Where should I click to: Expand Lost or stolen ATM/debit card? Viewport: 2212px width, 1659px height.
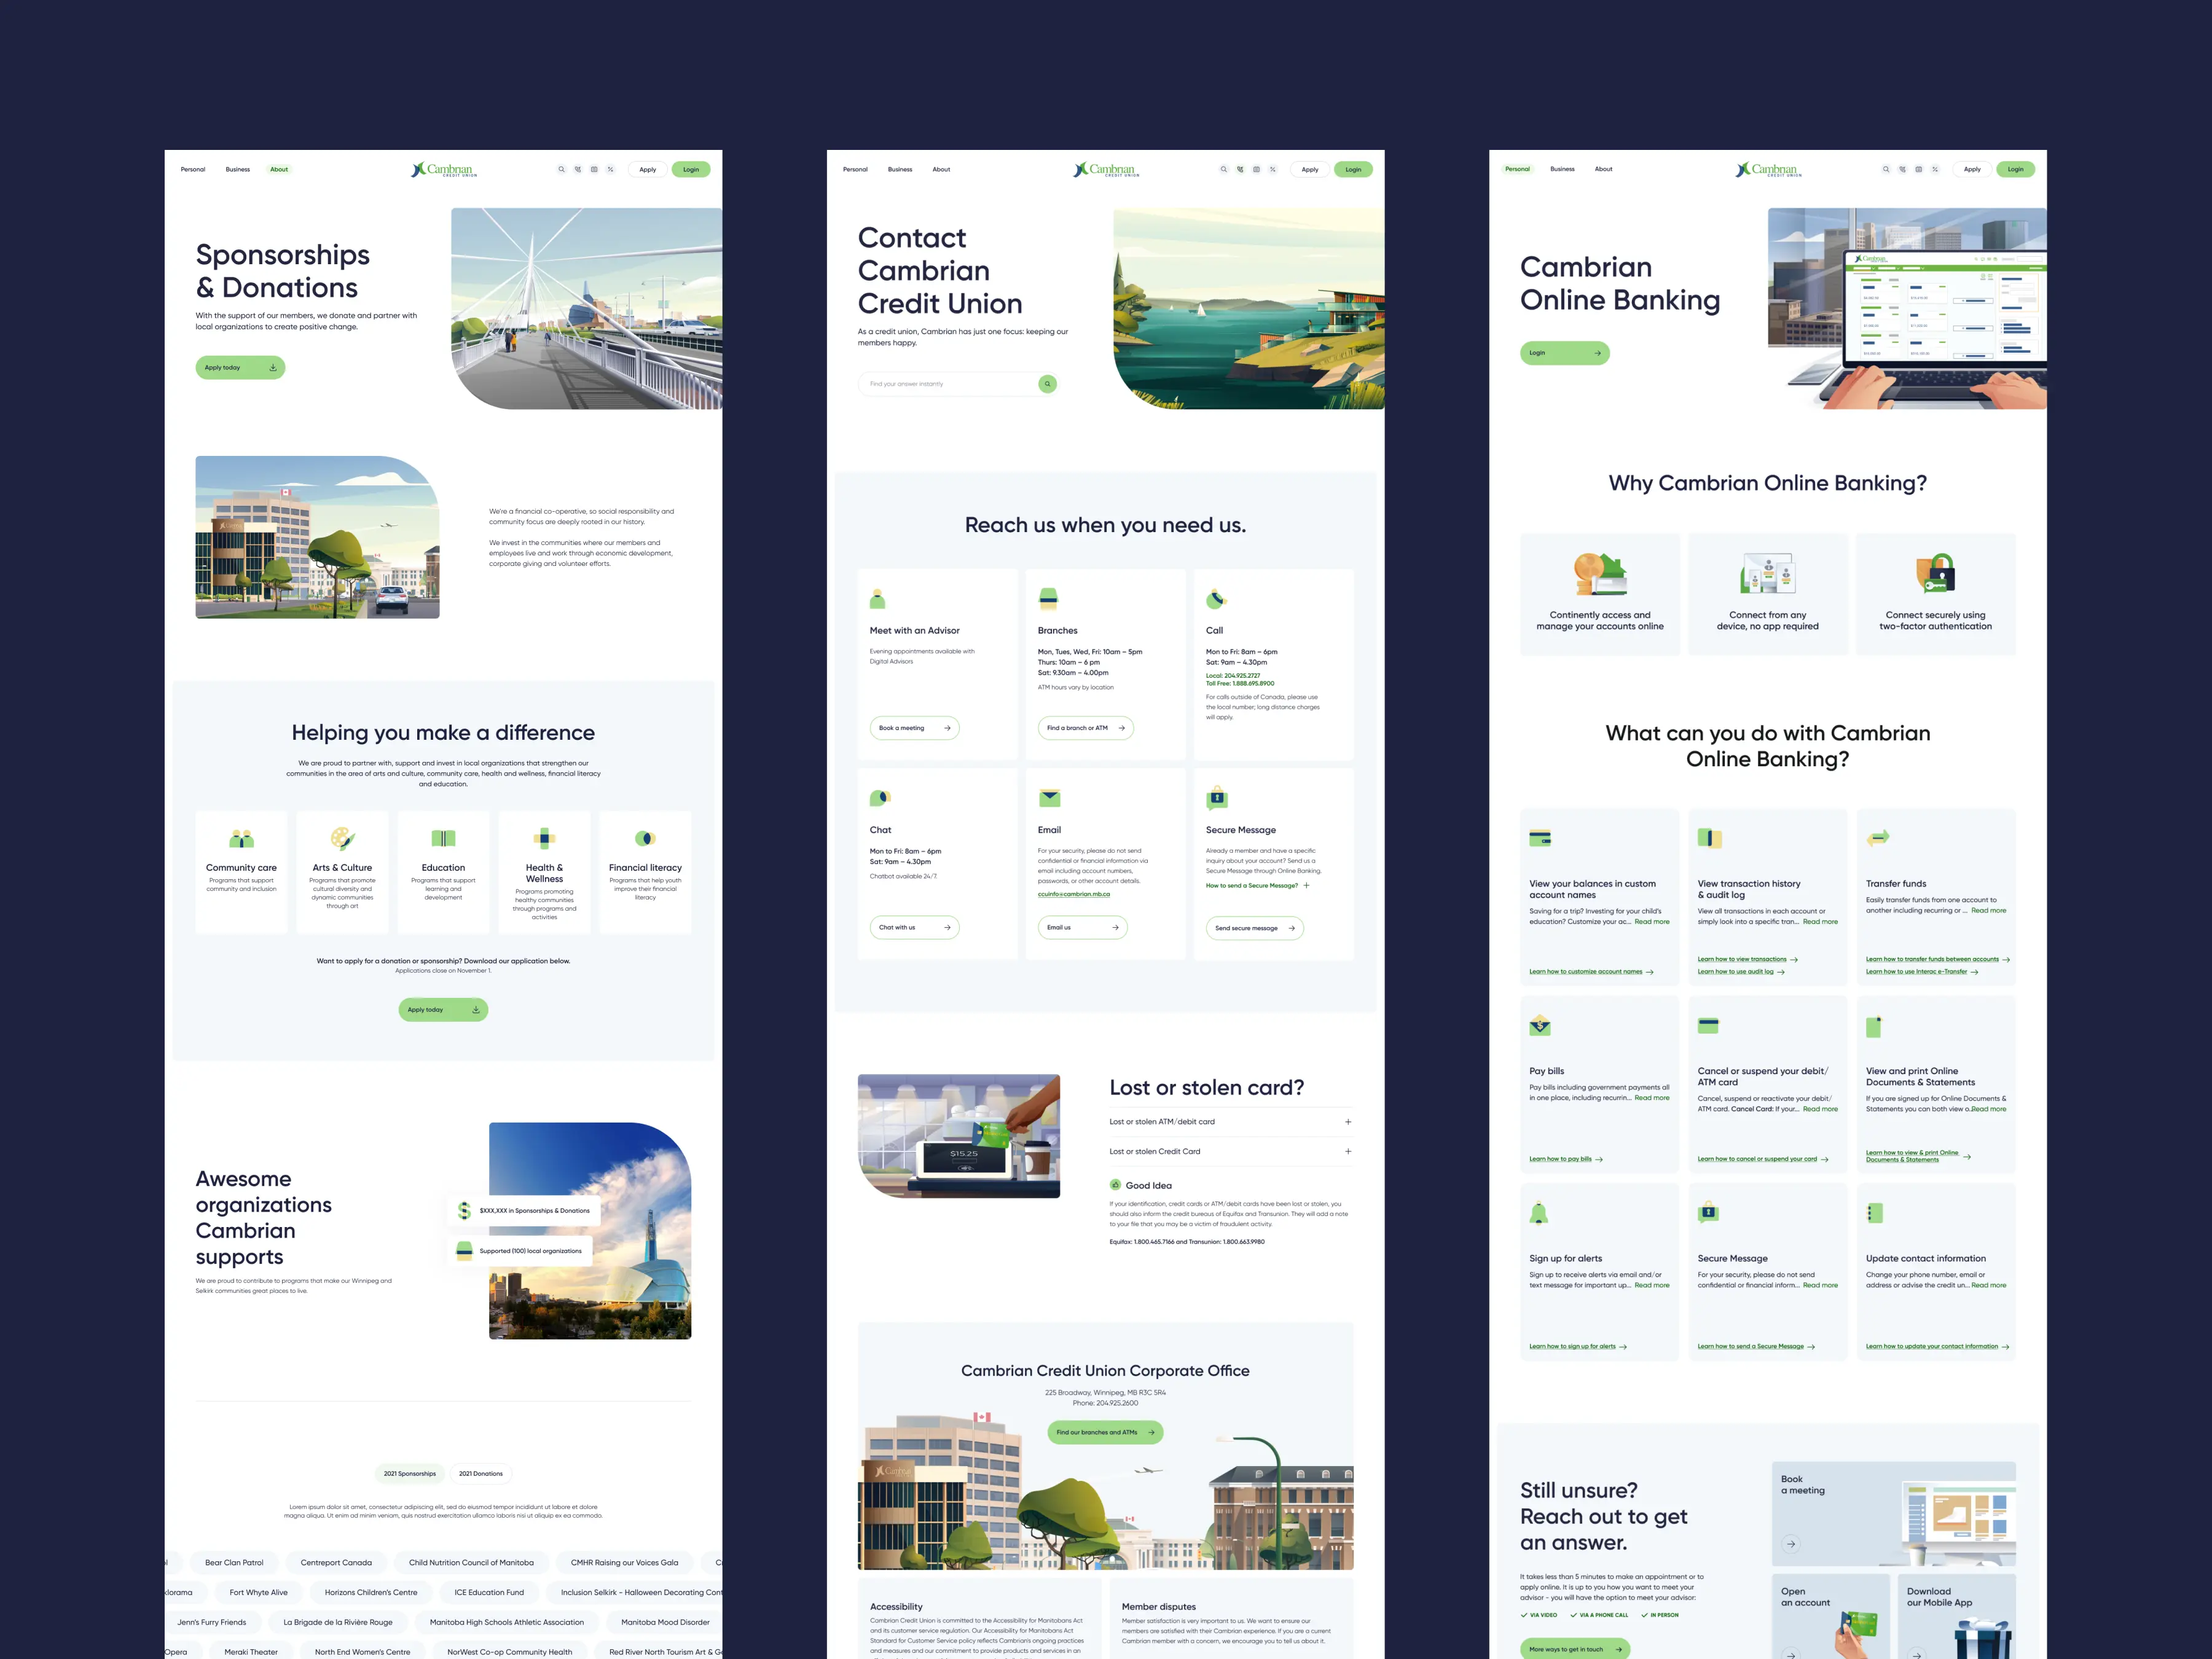point(1348,1122)
